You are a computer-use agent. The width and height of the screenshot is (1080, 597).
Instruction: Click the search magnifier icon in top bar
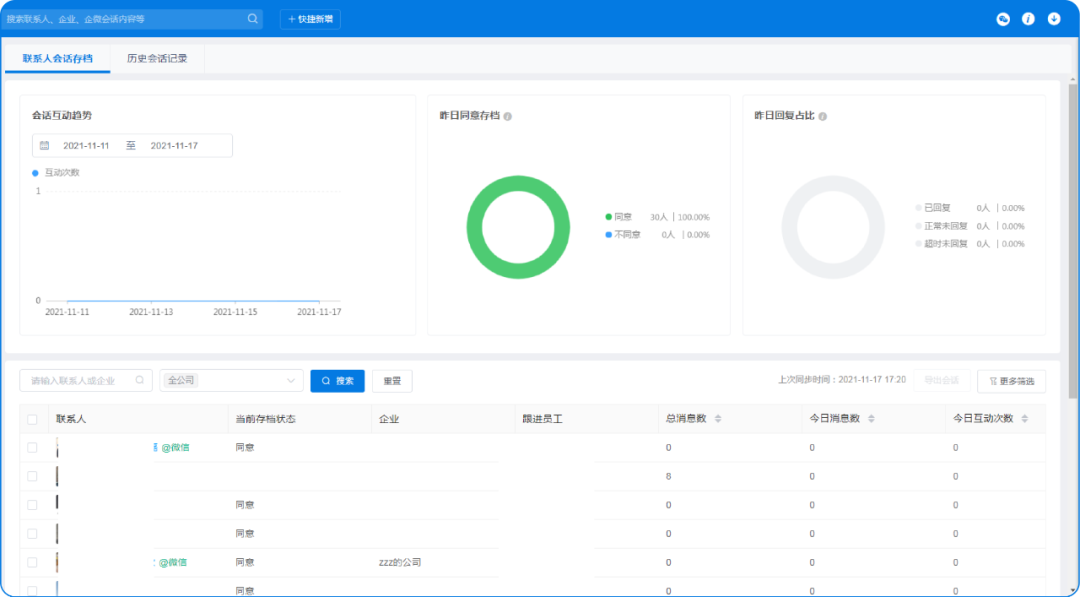pos(253,19)
